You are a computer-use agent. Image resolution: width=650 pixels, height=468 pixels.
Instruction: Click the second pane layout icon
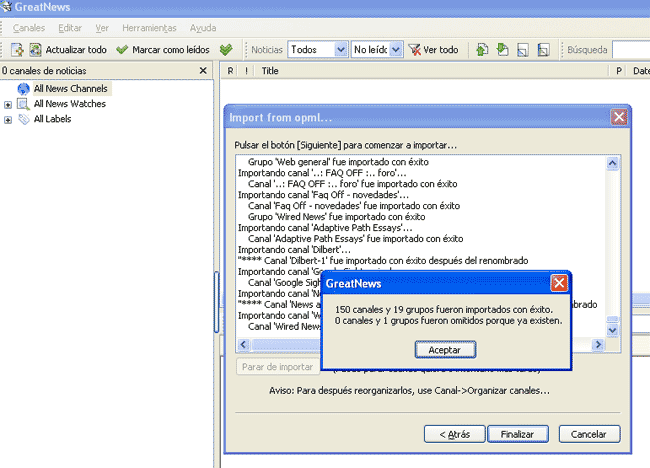click(543, 50)
